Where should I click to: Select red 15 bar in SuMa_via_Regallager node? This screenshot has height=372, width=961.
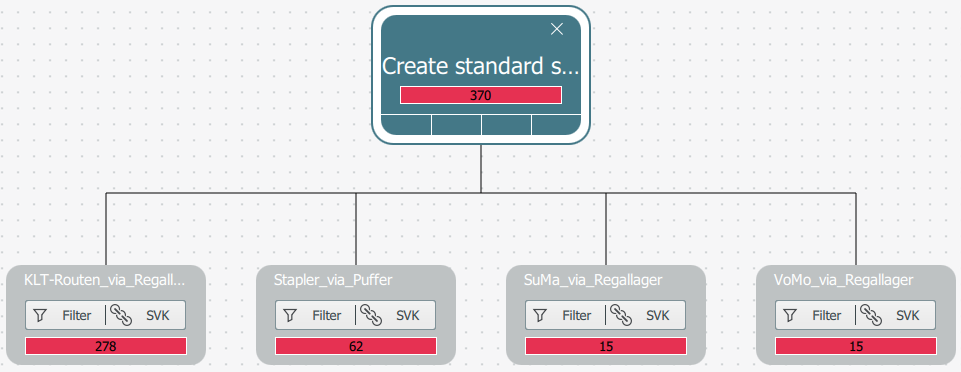point(606,346)
